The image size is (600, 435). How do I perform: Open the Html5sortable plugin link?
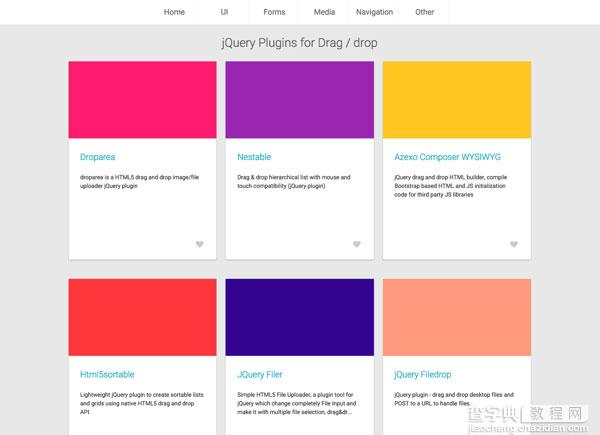tap(107, 375)
